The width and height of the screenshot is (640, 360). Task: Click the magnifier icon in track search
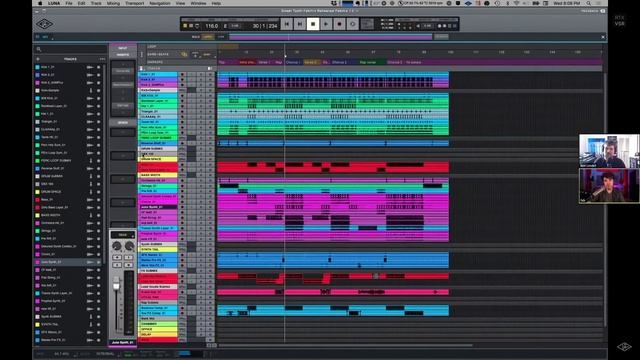pyautogui.click(x=39, y=49)
